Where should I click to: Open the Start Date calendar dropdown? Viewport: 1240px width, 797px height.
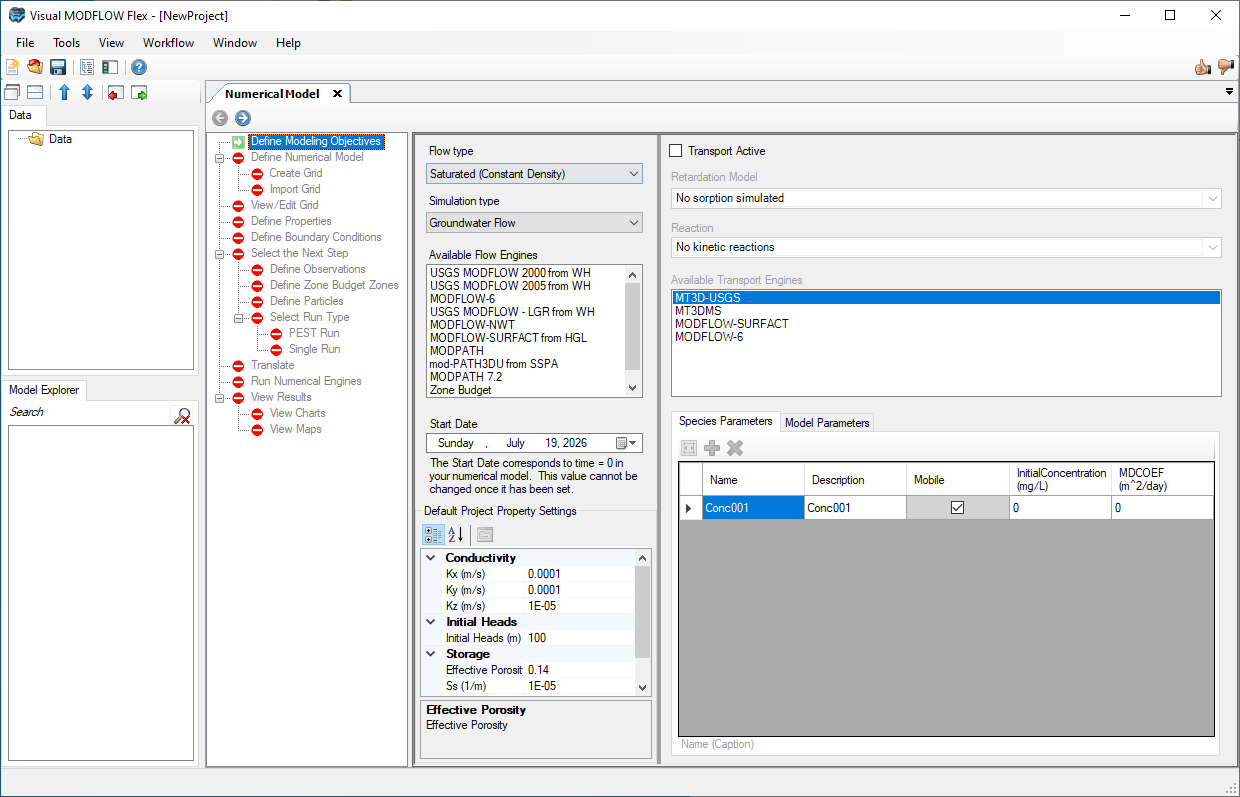[x=627, y=443]
